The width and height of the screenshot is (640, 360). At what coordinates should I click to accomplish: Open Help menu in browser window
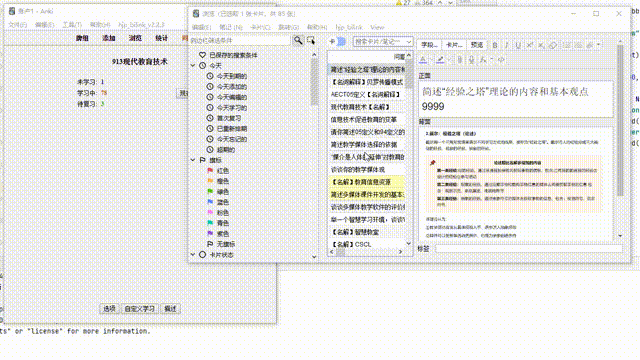(317, 27)
